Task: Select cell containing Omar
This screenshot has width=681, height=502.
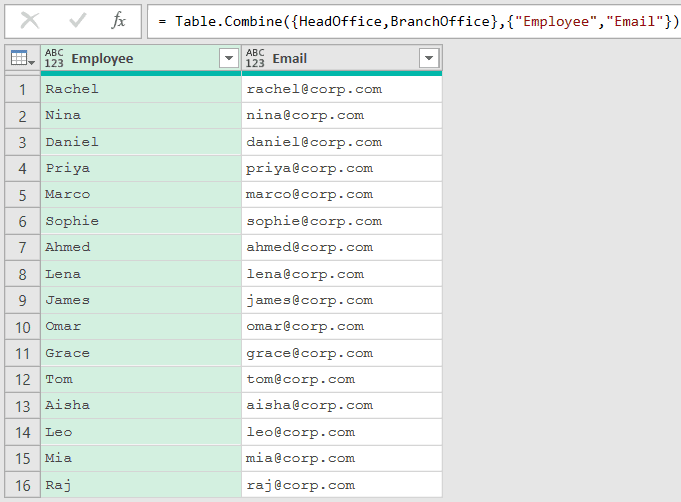Action: [141, 327]
